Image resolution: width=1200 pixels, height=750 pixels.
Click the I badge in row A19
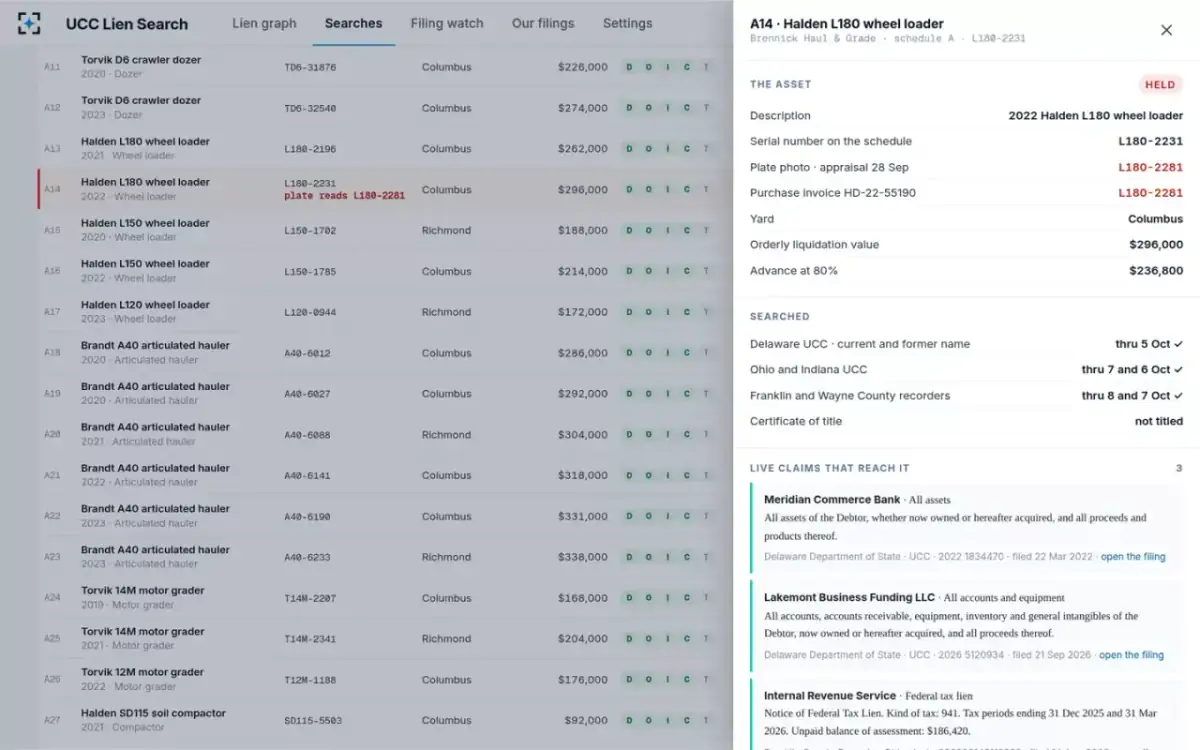pyautogui.click(x=668, y=394)
